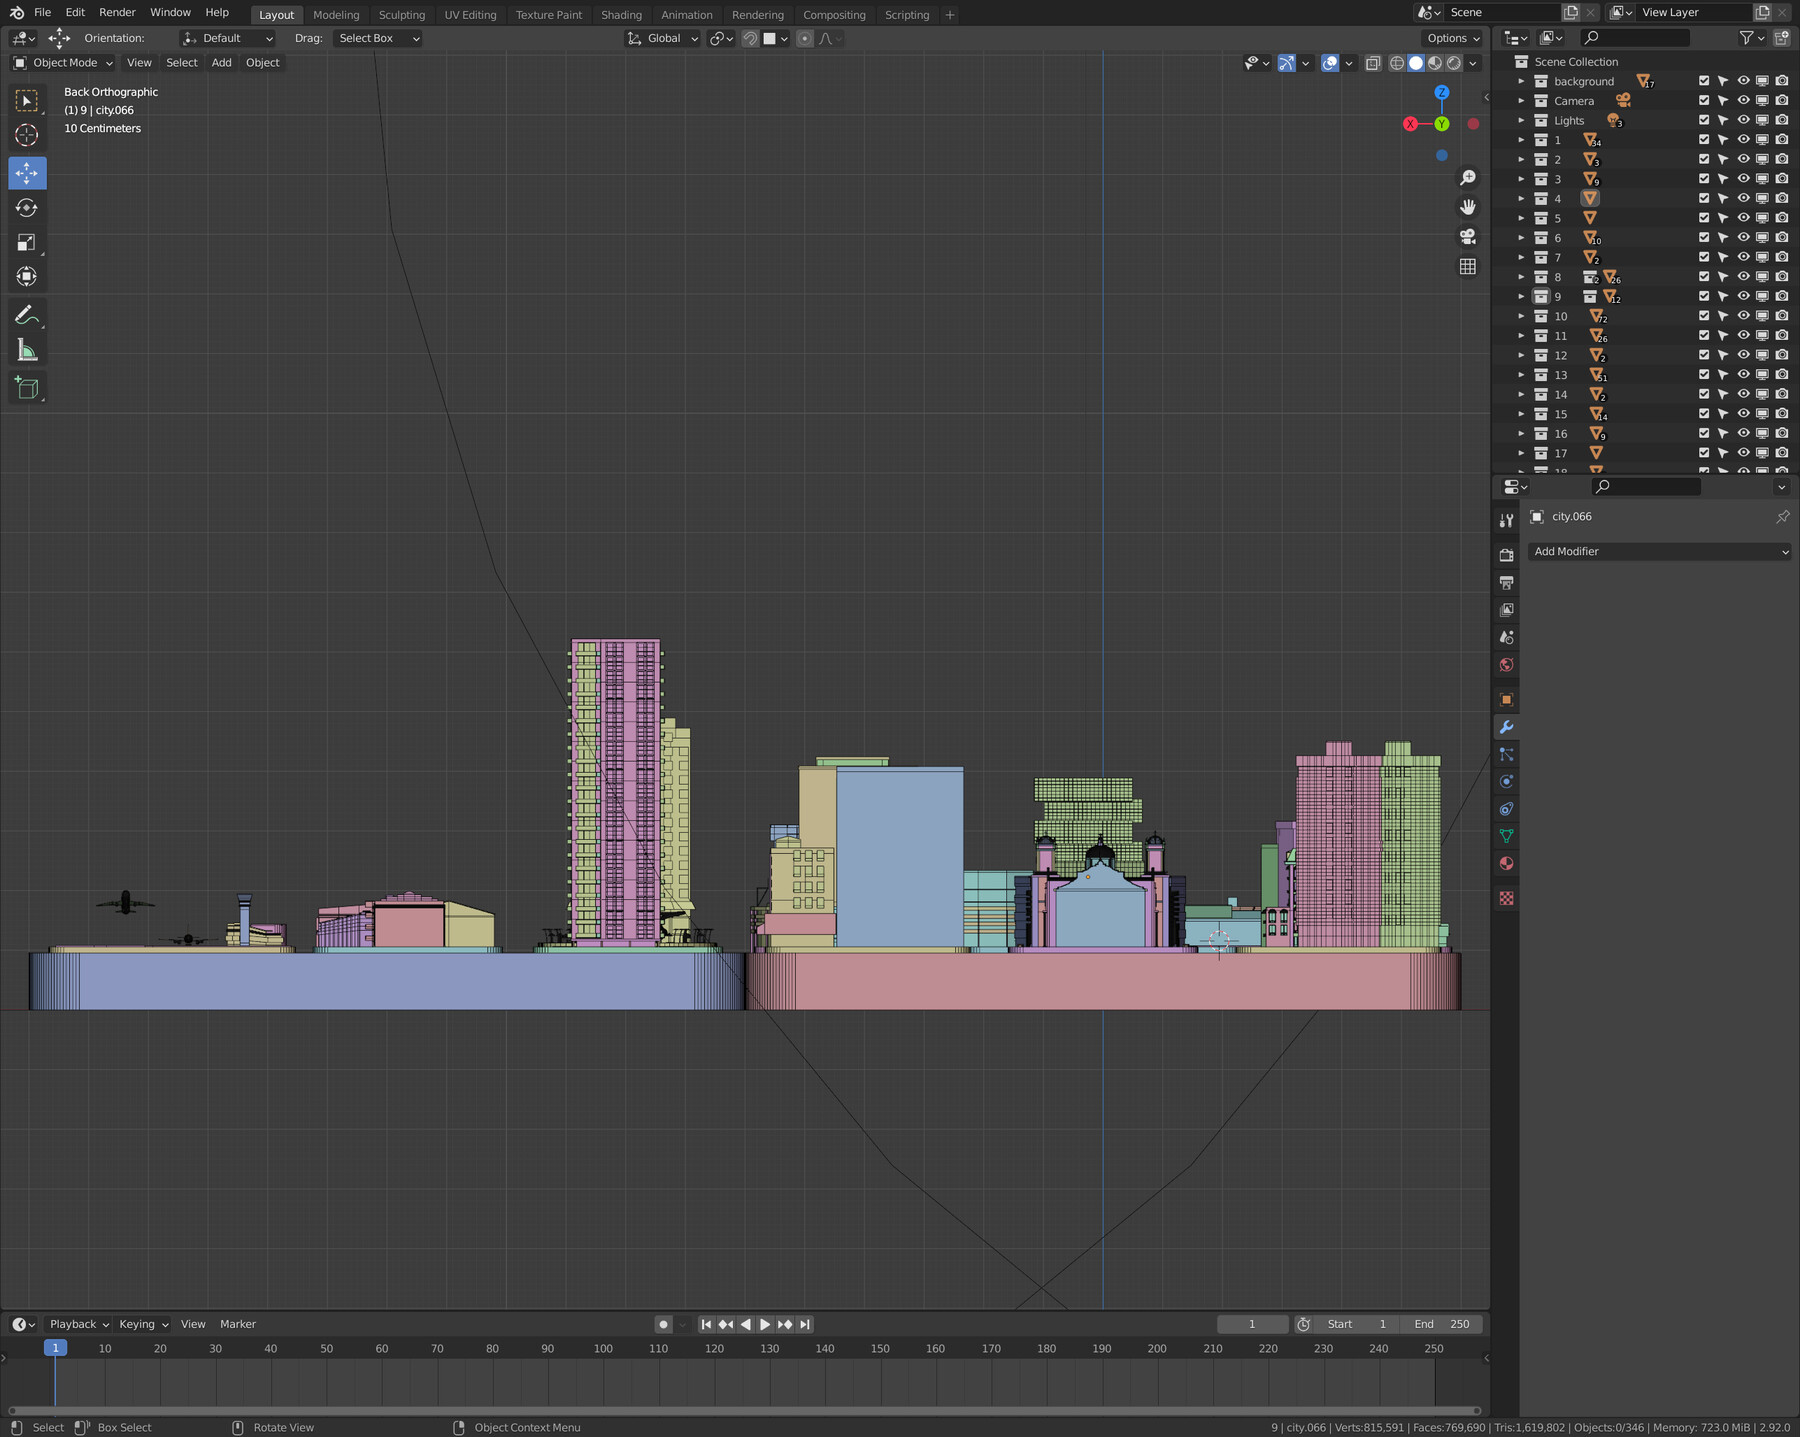This screenshot has height=1437, width=1800.
Task: Choose the Annotate pencil tool
Action: [27, 316]
